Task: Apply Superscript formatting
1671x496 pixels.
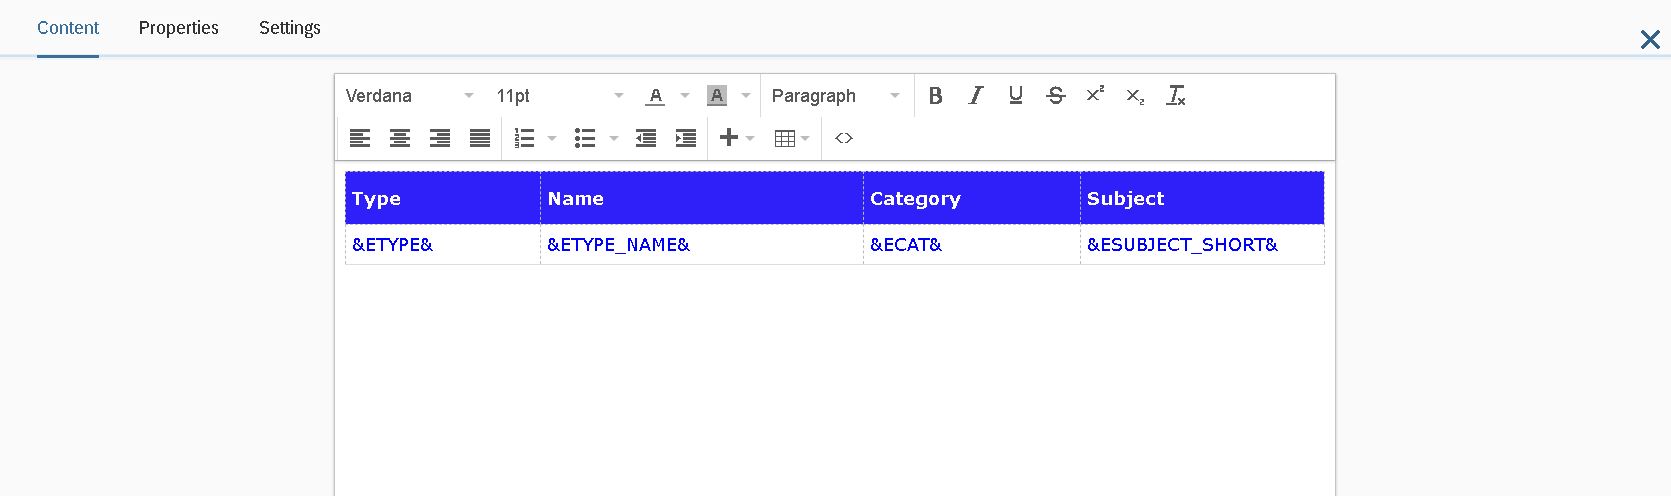Action: (x=1096, y=96)
